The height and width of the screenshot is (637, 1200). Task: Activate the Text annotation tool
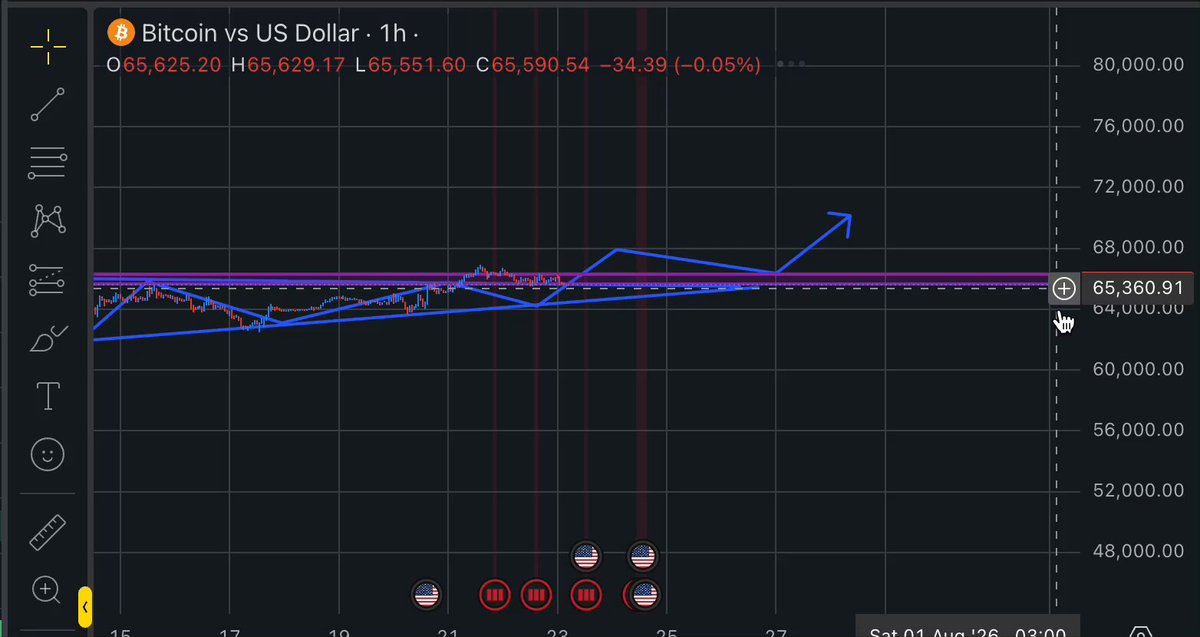47,397
